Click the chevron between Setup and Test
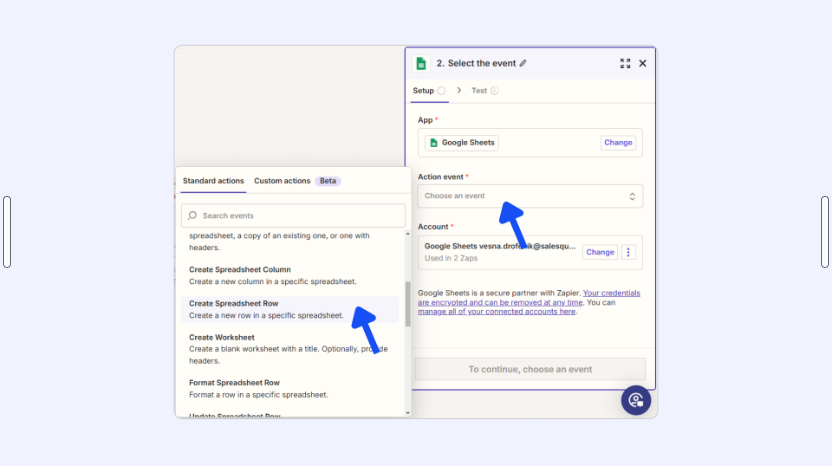Screen dimensions: 832x467 point(459,91)
